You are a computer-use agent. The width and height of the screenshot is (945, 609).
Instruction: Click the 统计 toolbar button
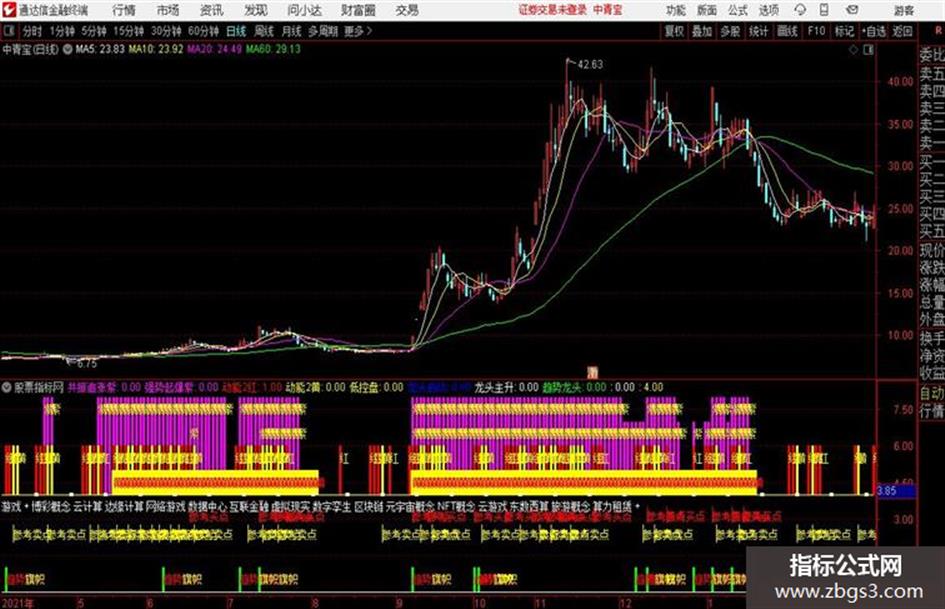coord(758,31)
